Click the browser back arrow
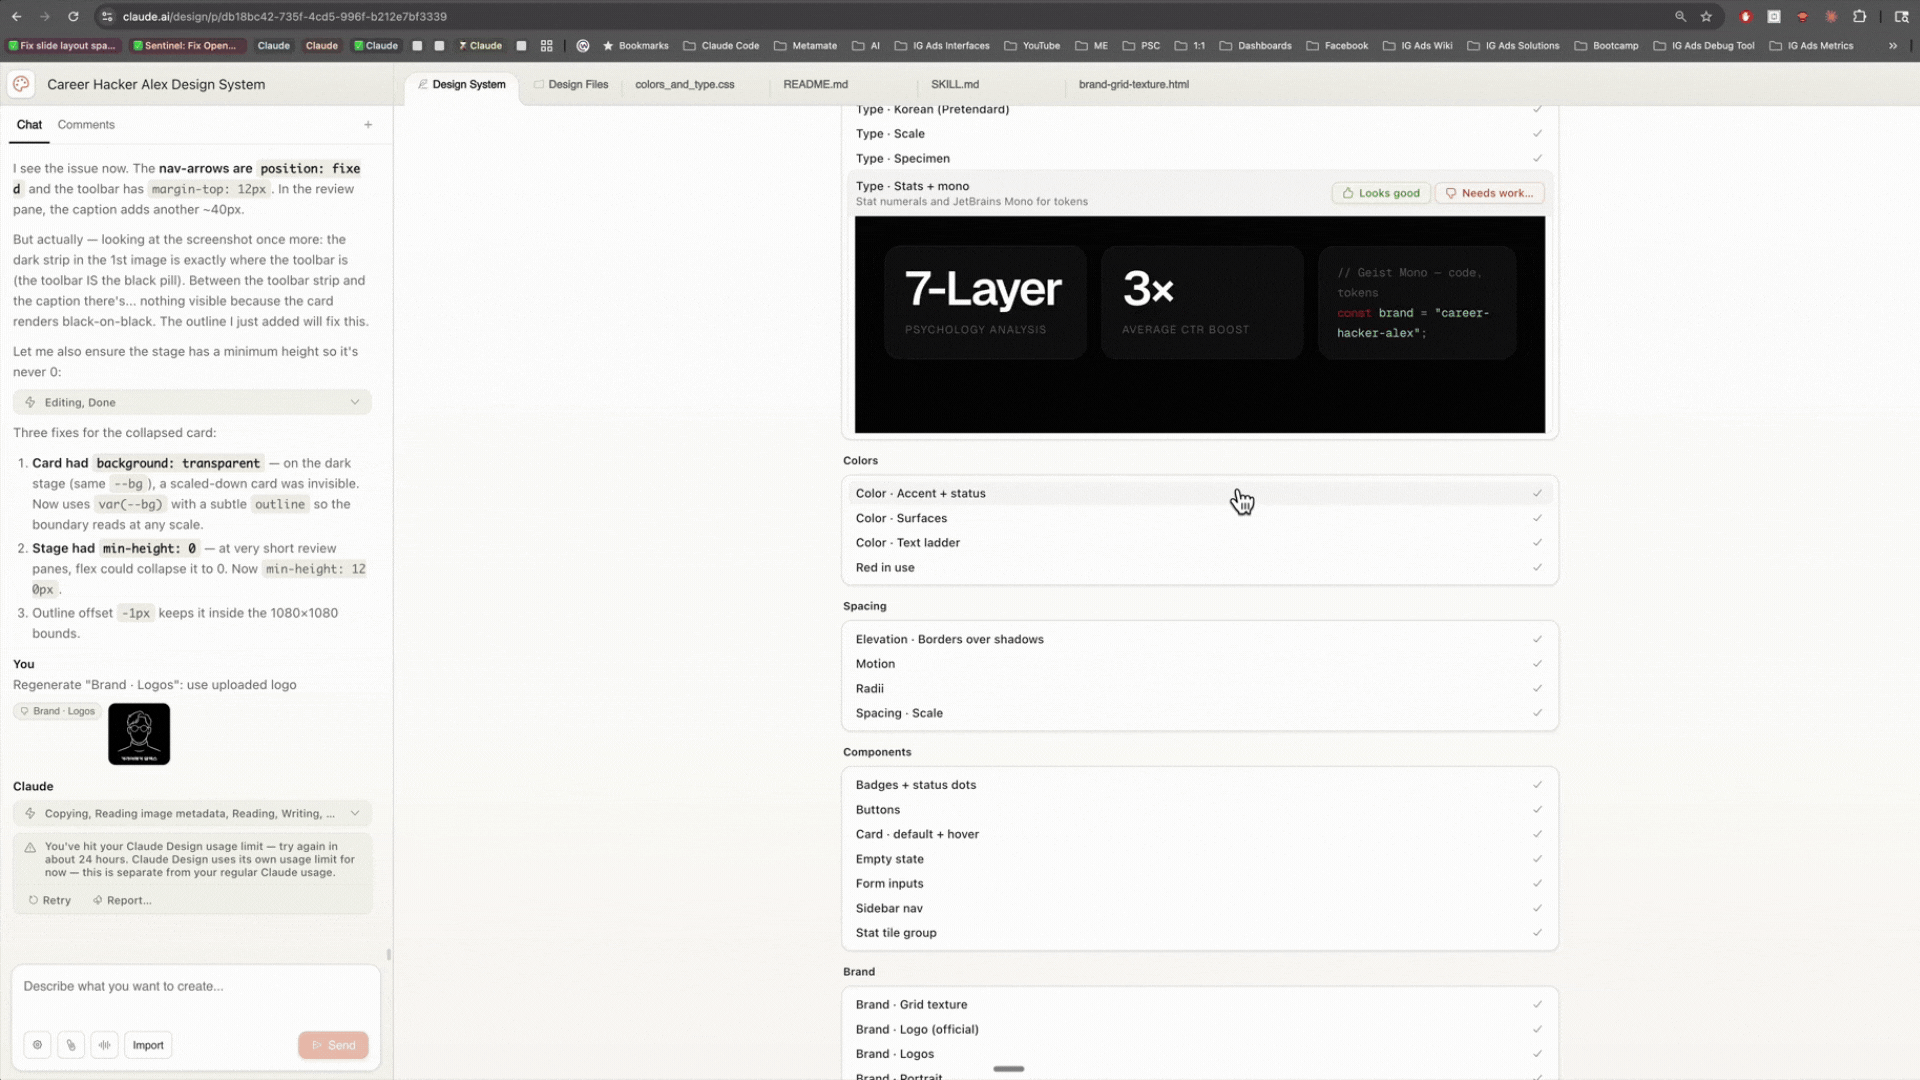Screen dimensions: 1920x1080 click(16, 16)
